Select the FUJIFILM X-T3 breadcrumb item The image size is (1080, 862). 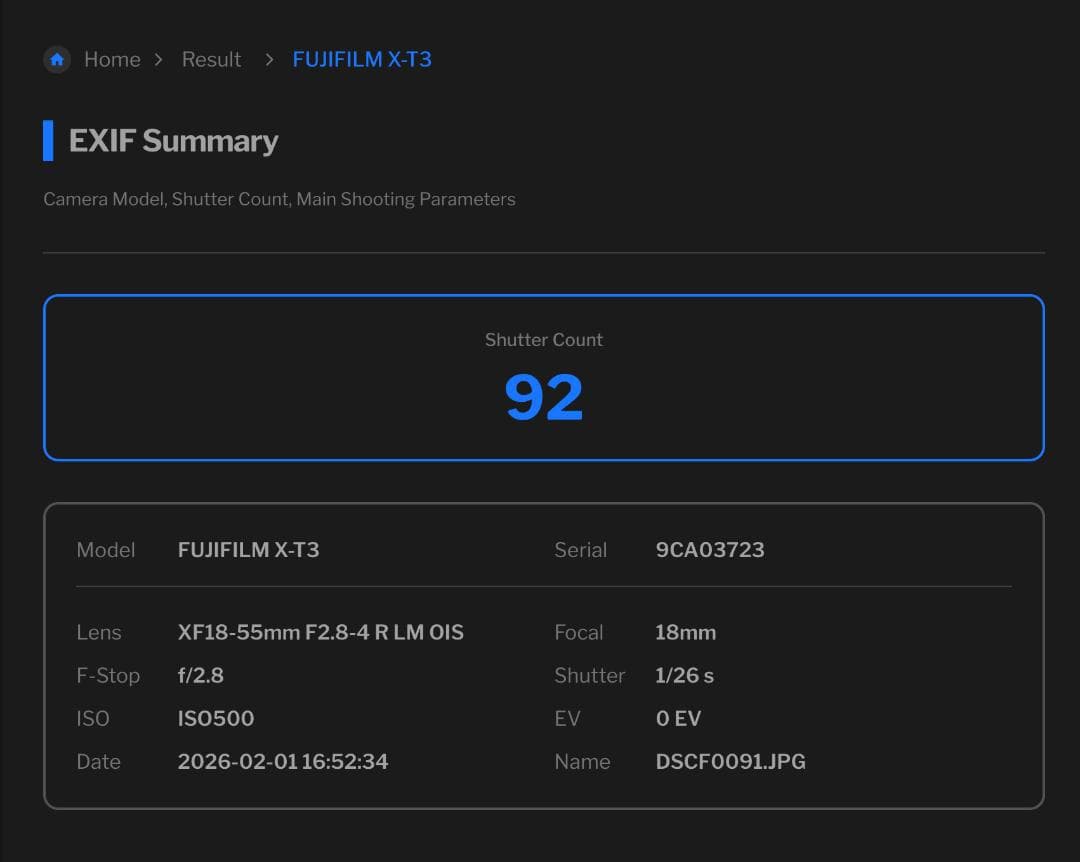(x=362, y=60)
